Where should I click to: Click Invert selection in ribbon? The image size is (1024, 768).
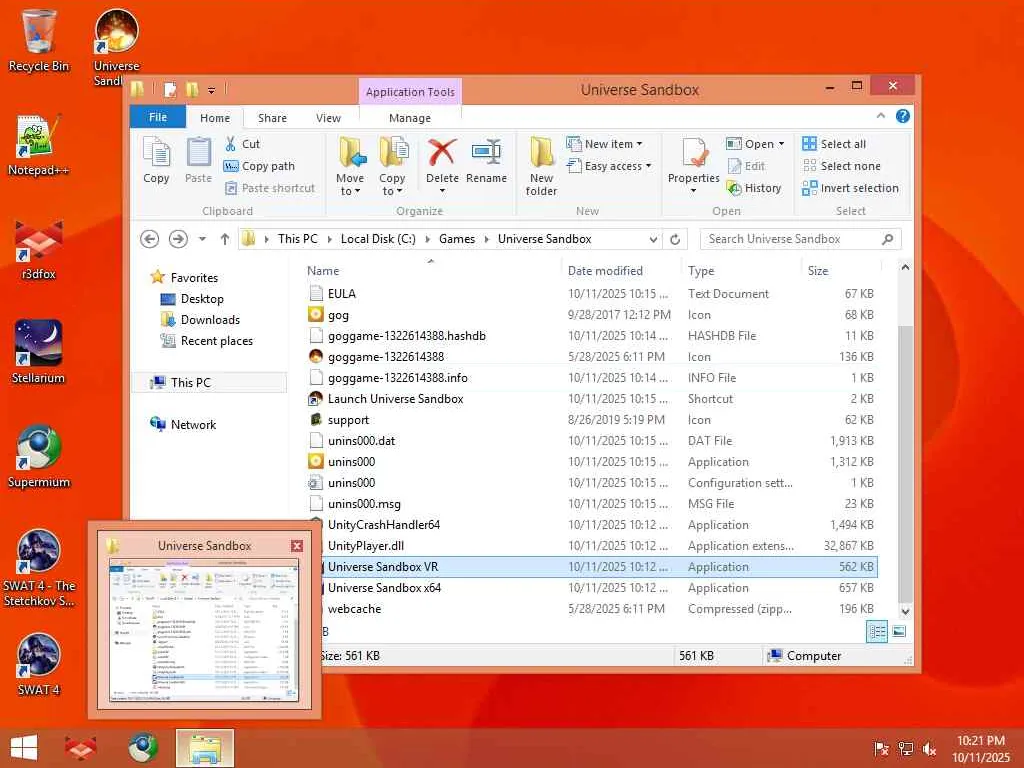point(851,188)
